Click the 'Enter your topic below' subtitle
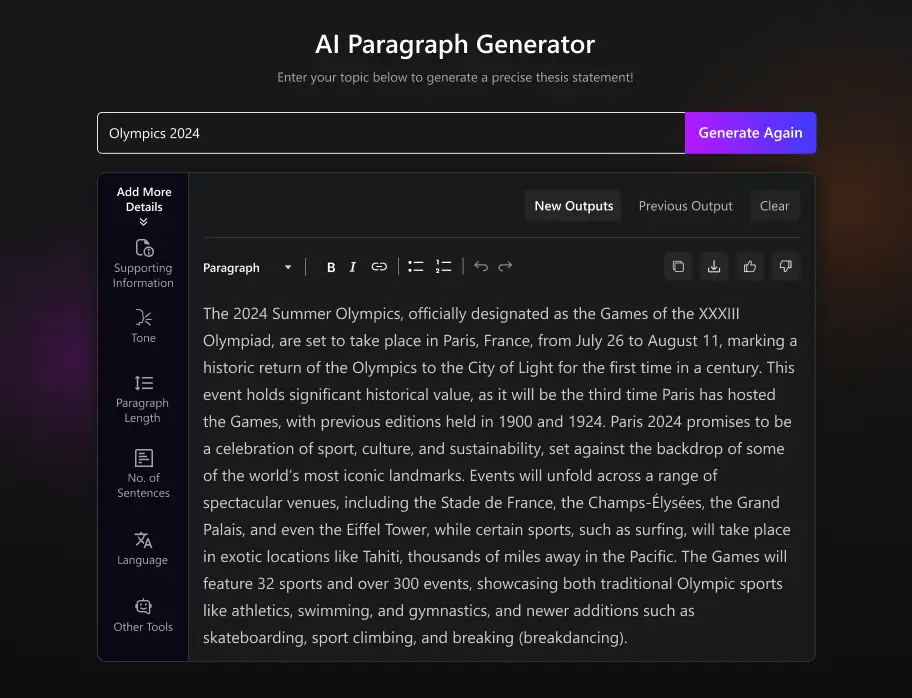 click(455, 77)
